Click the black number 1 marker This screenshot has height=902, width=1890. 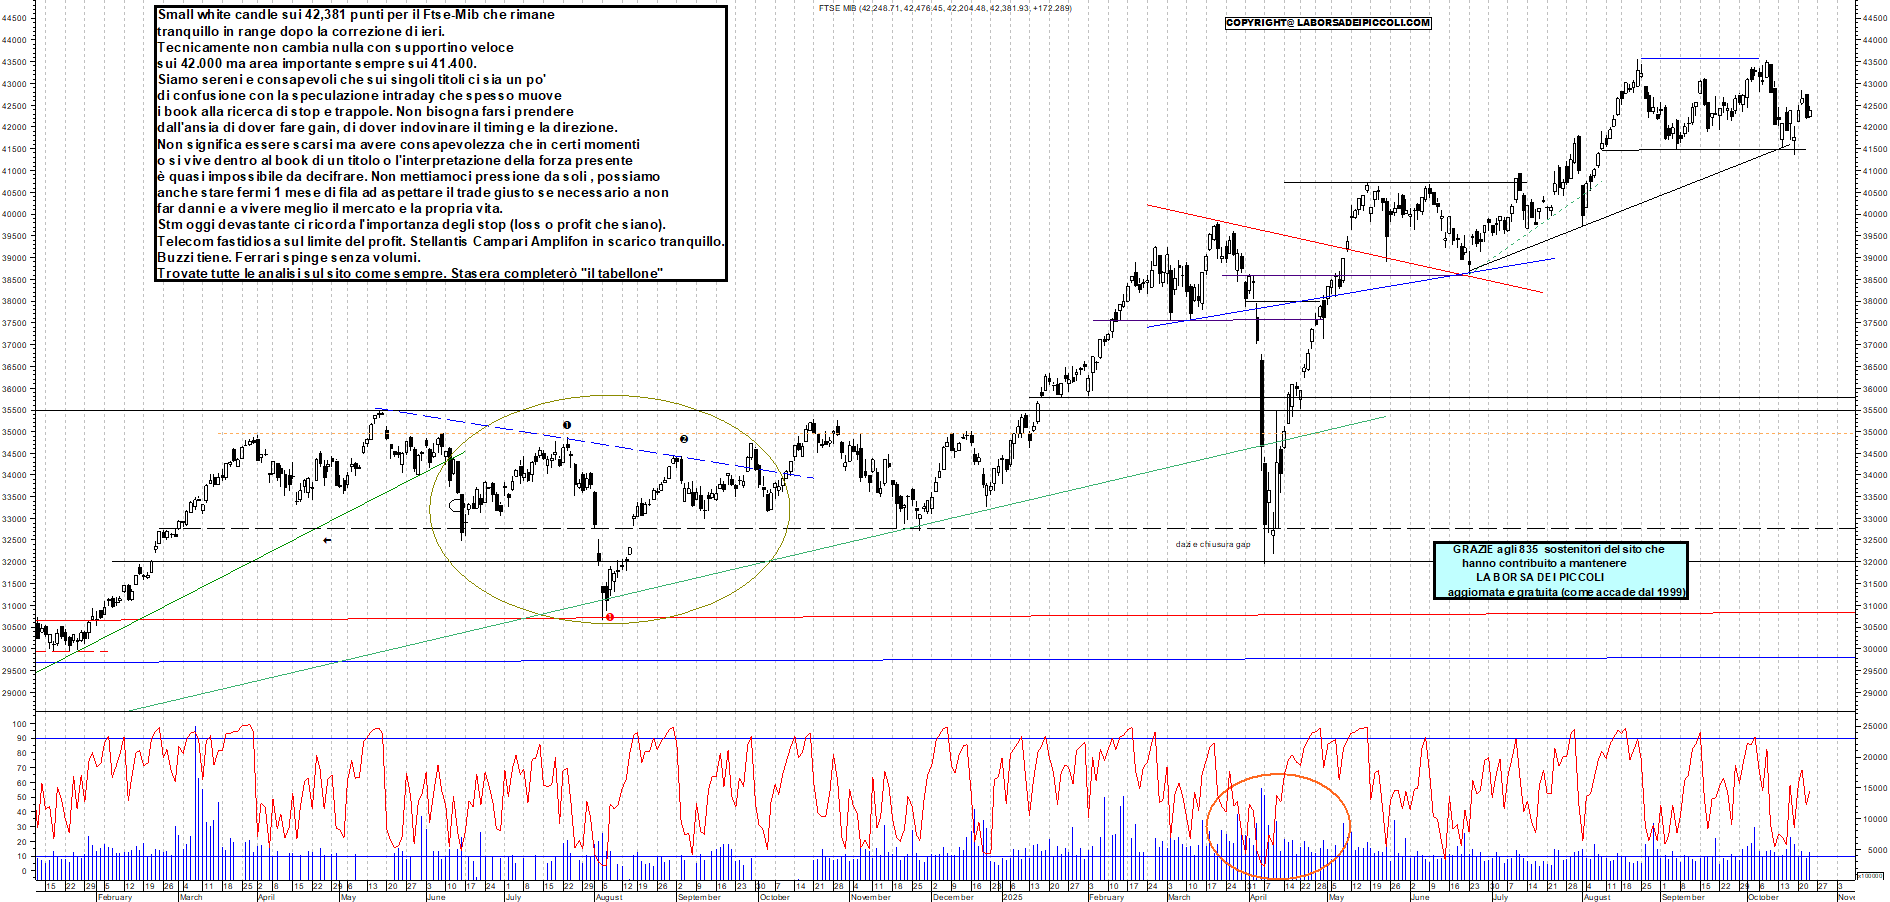point(566,425)
